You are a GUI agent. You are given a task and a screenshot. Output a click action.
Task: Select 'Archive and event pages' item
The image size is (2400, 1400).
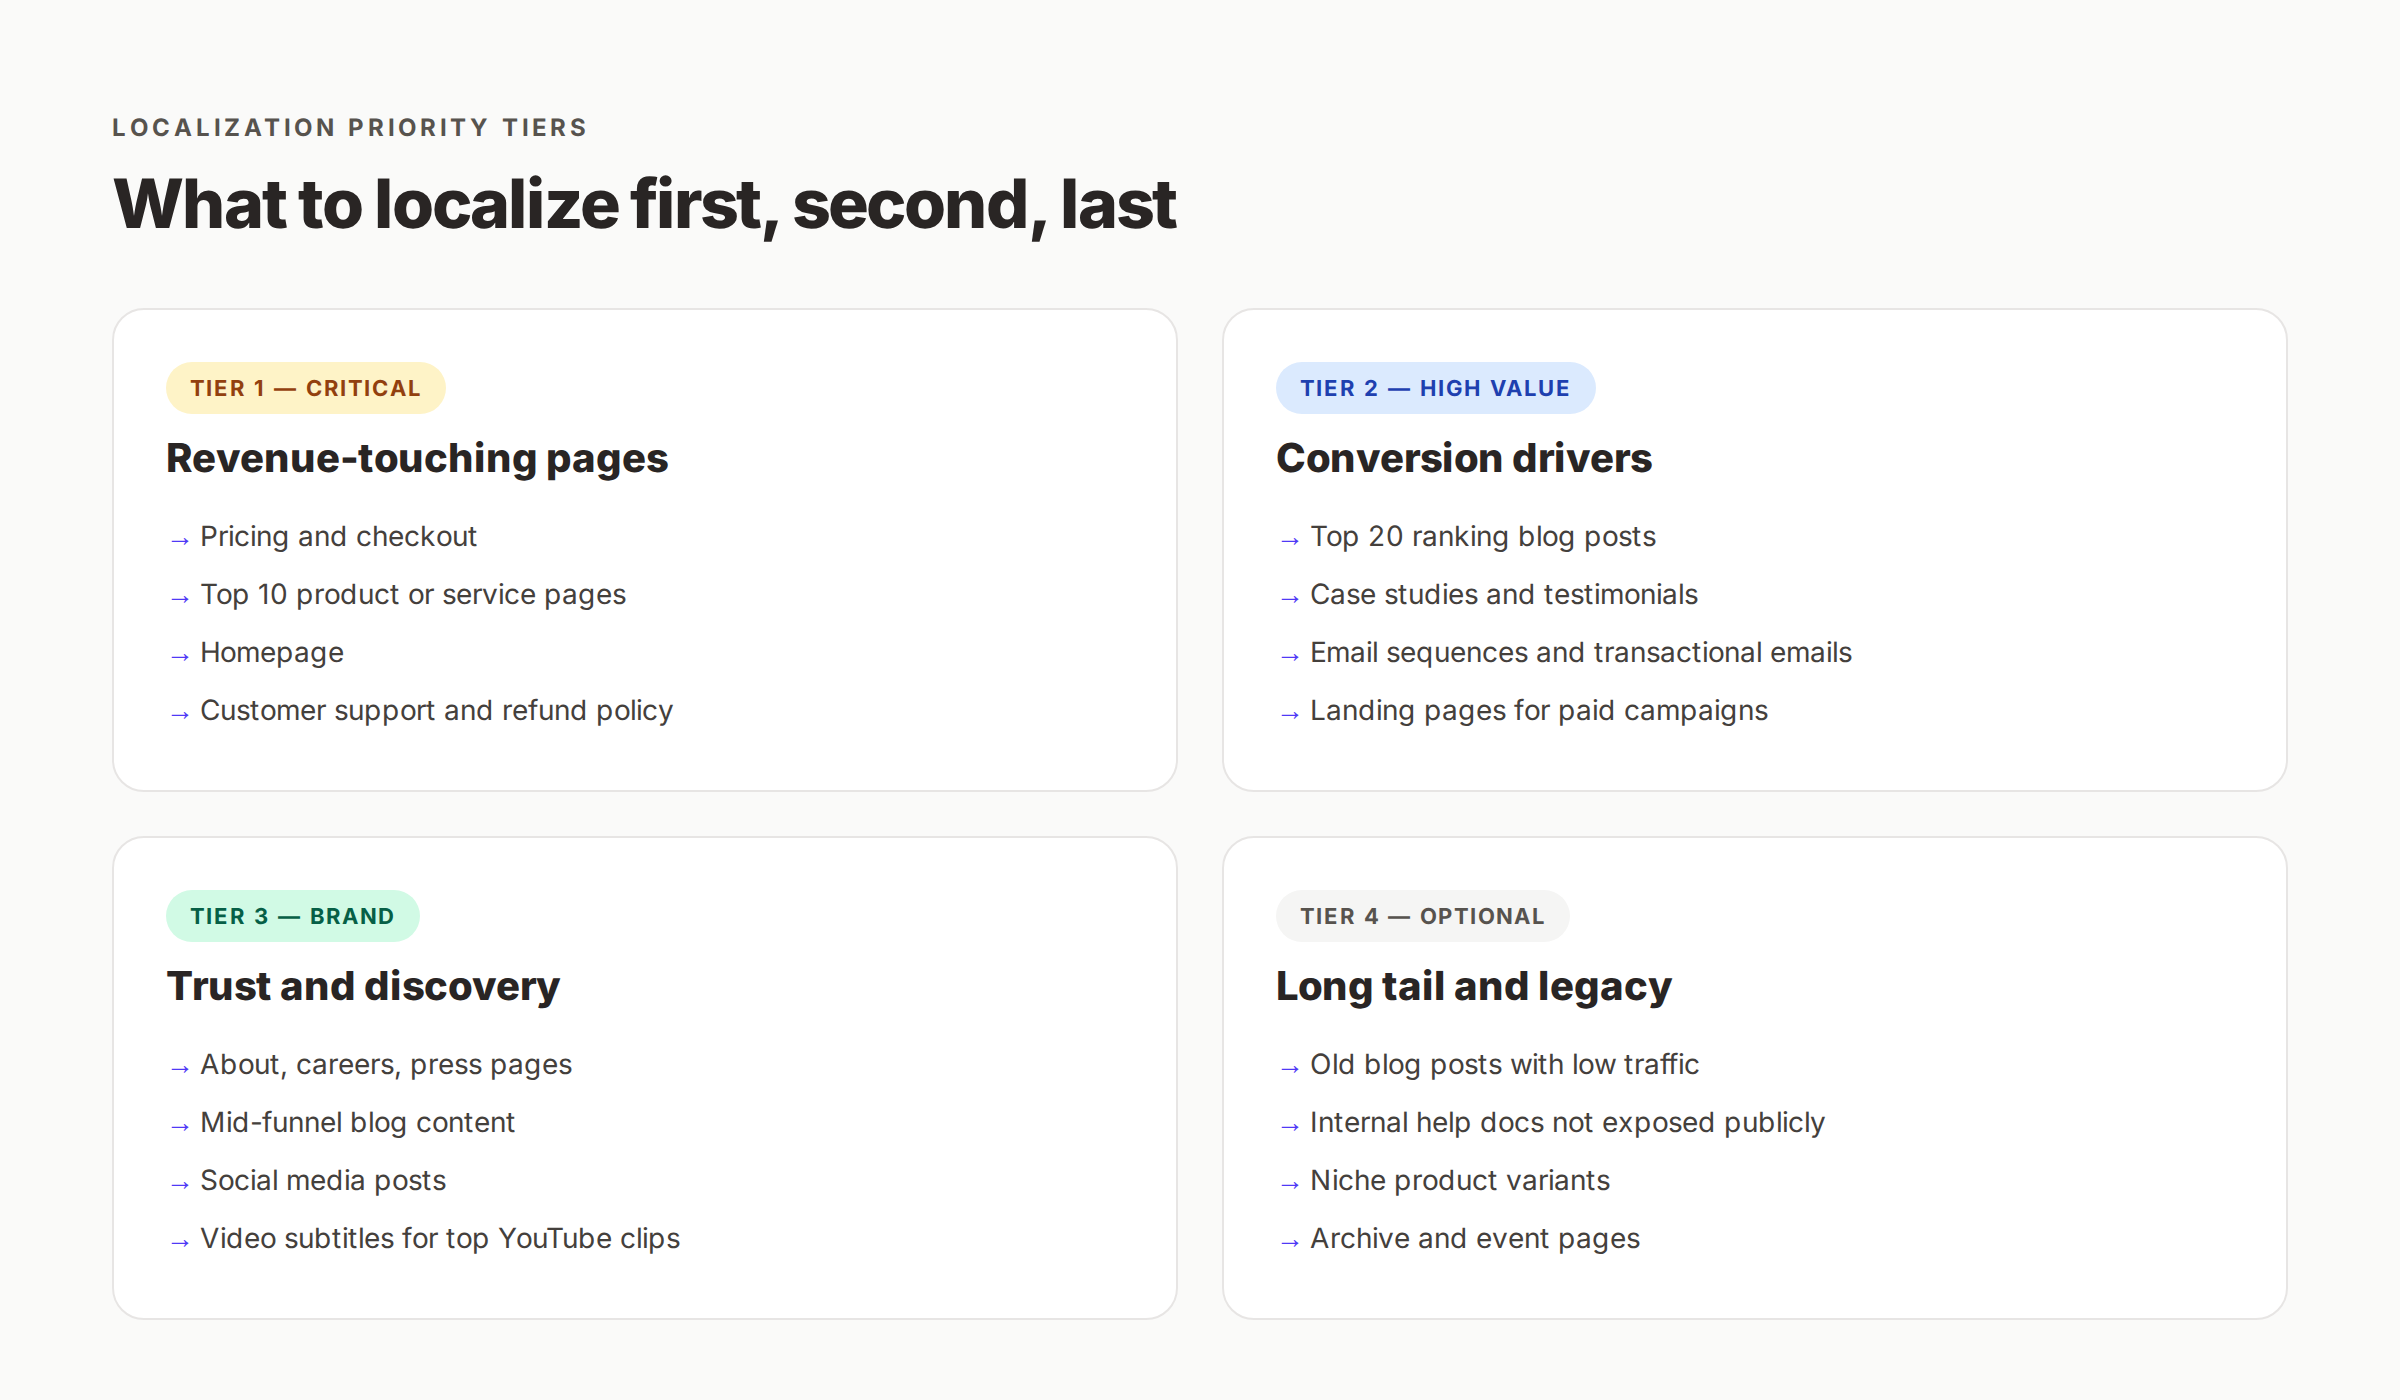pyautogui.click(x=1475, y=1239)
